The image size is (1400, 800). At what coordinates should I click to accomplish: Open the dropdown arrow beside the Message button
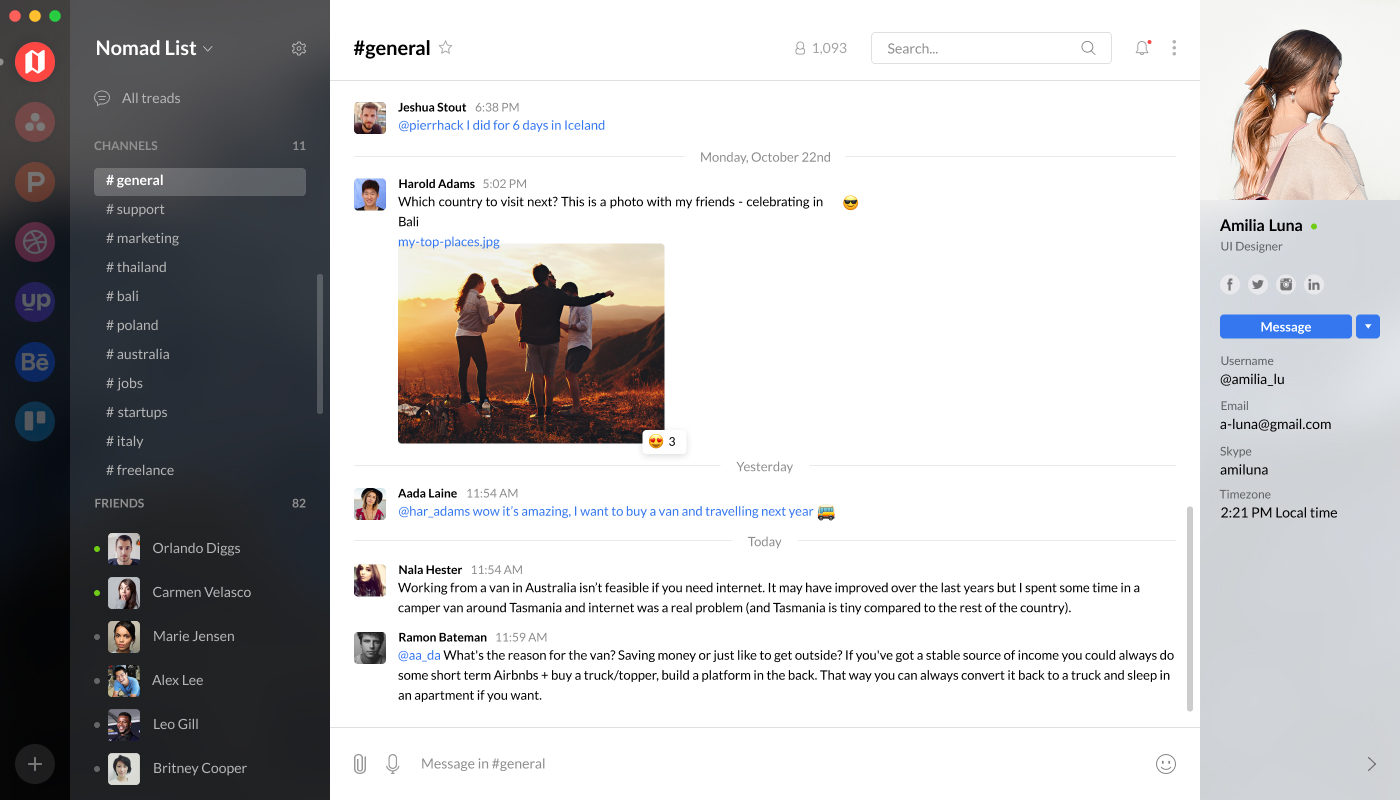point(1368,326)
